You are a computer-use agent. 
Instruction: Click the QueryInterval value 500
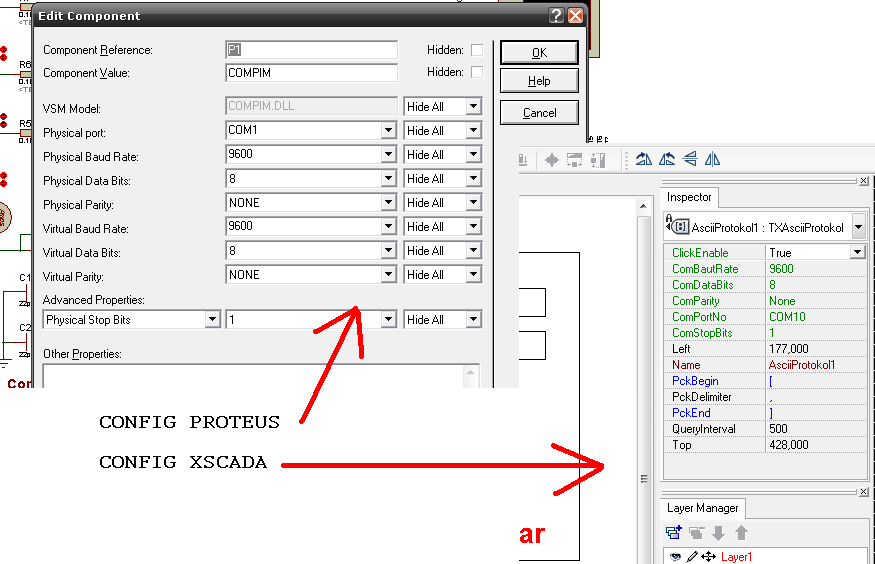coord(778,429)
